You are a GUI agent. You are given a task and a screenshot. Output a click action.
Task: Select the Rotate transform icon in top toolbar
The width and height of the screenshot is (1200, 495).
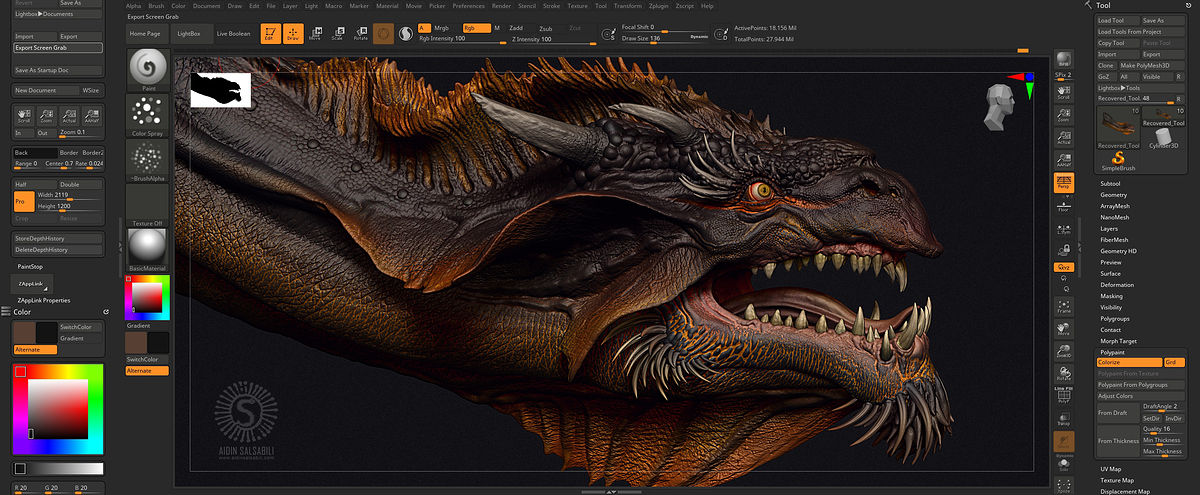(359, 33)
